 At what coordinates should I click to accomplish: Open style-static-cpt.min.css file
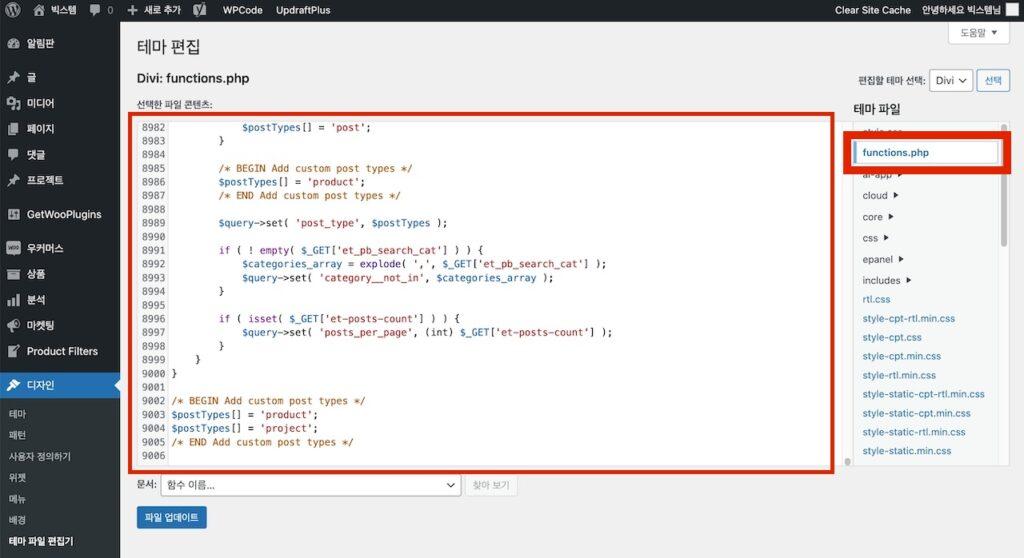[x=916, y=413]
